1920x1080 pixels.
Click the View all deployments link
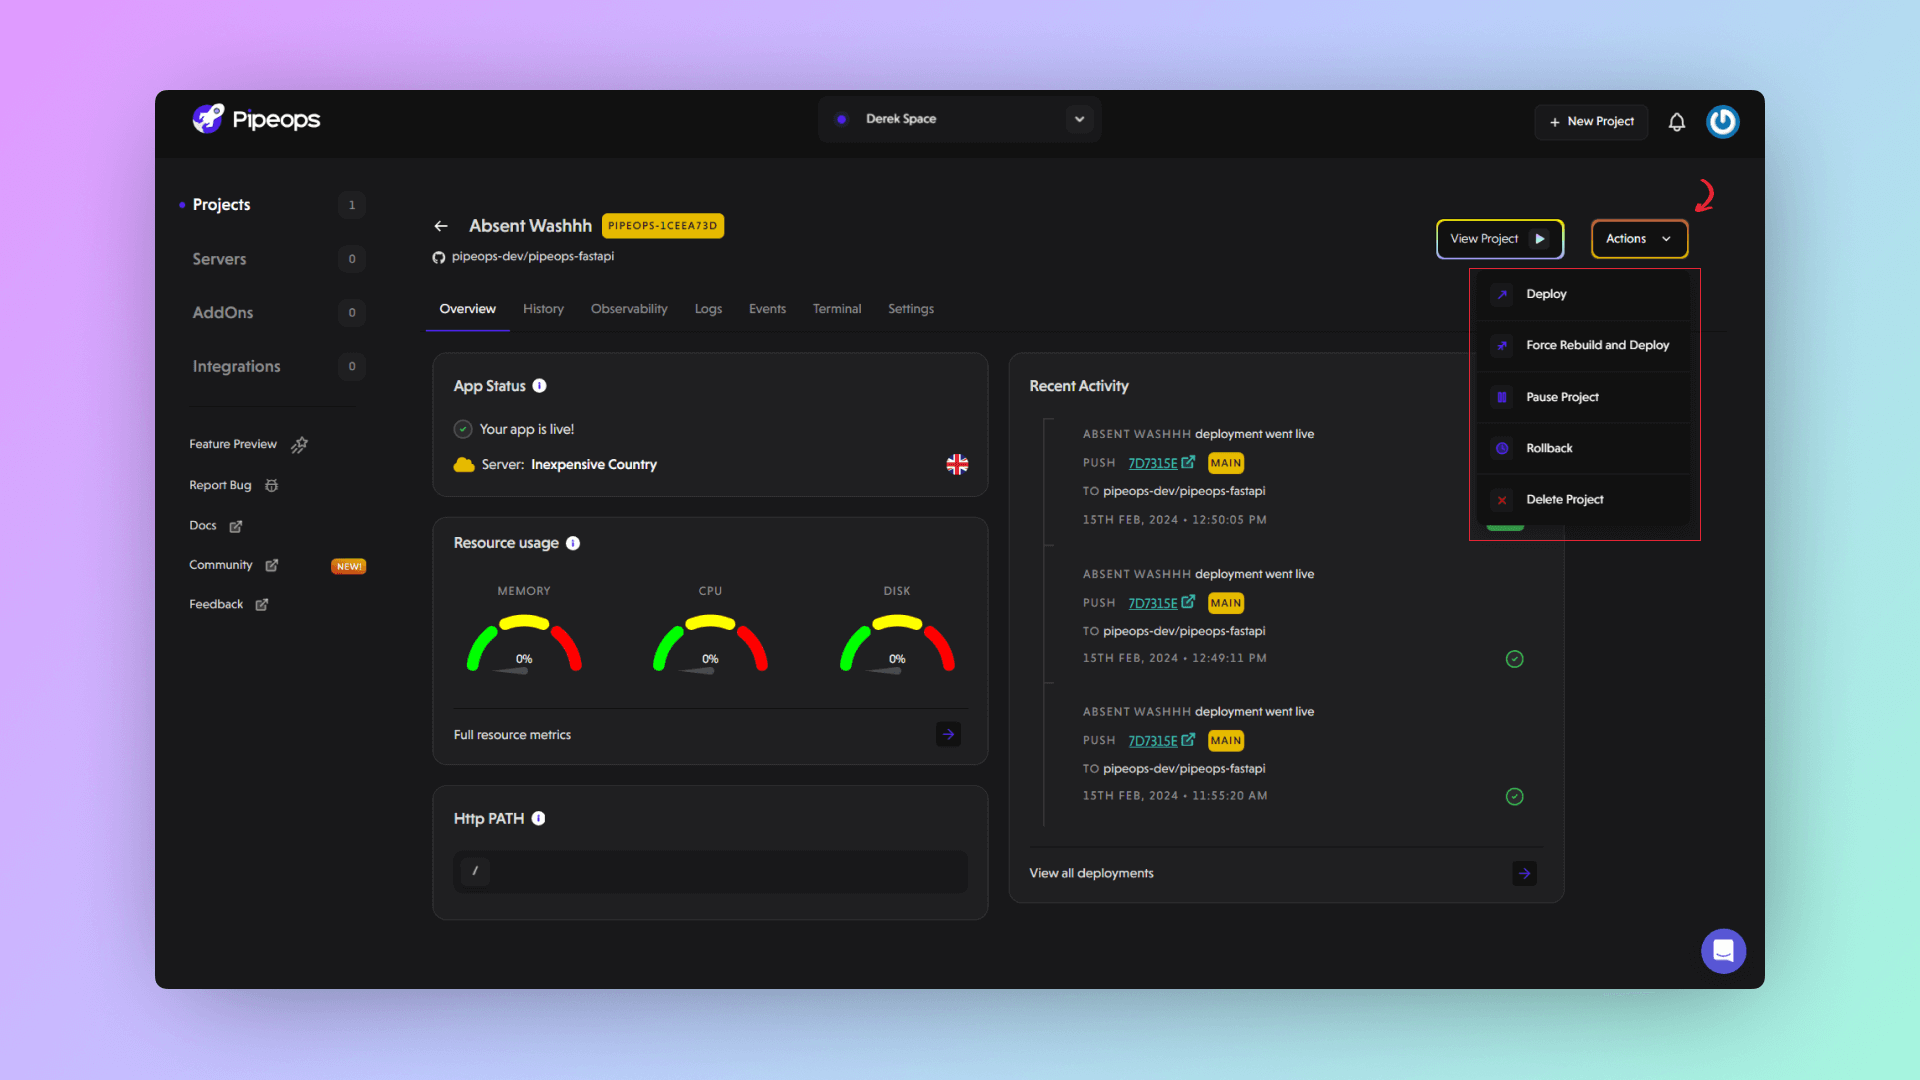pyautogui.click(x=1091, y=872)
